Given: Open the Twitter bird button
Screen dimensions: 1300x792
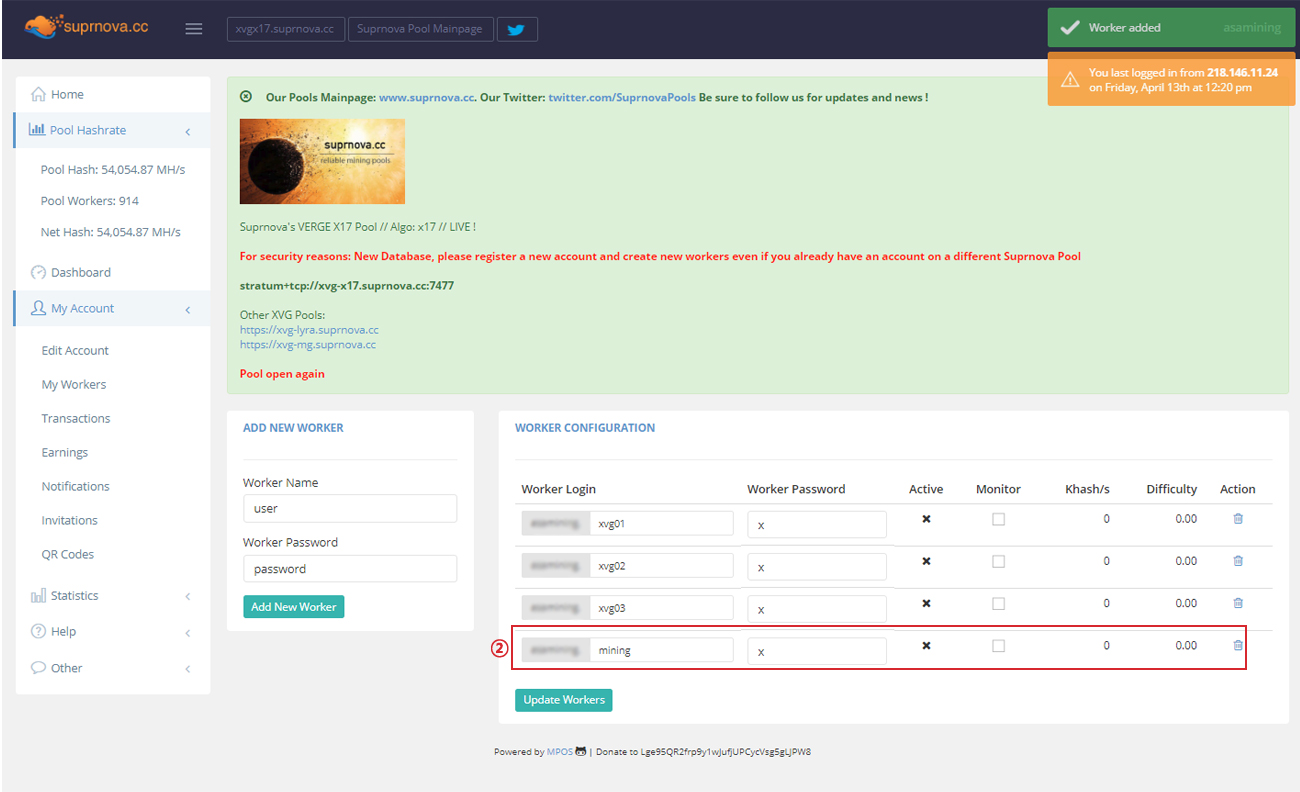Looking at the screenshot, I should coord(516,29).
